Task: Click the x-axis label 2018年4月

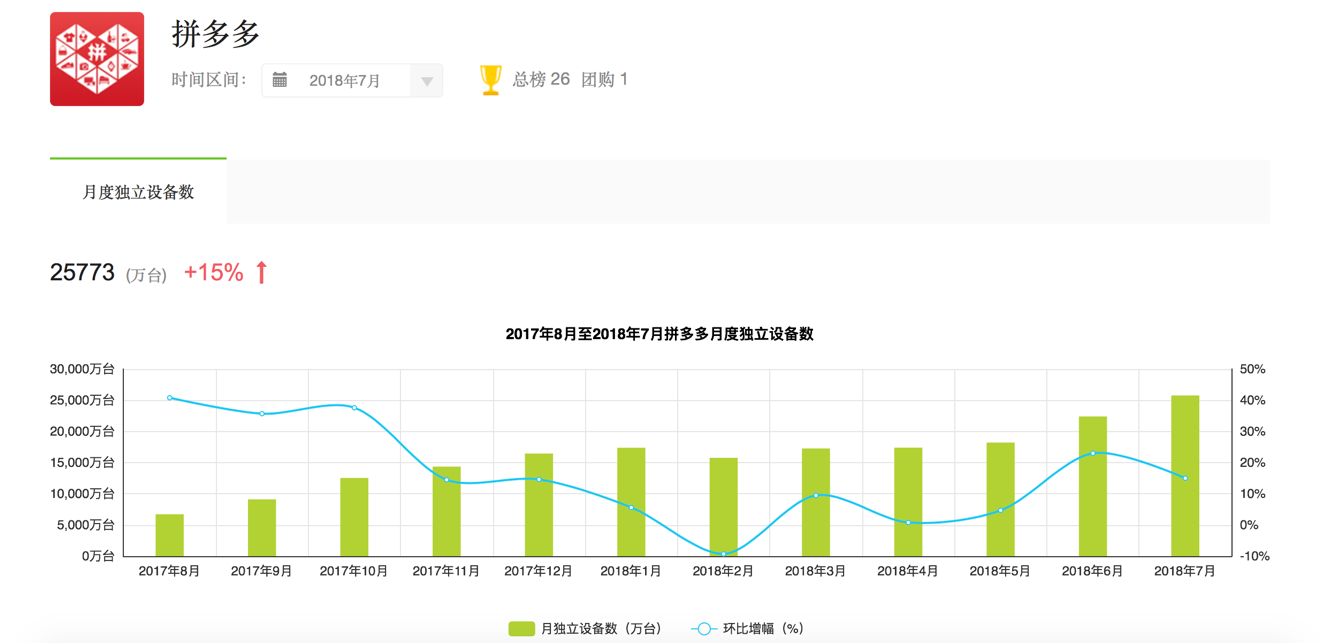Action: point(908,571)
